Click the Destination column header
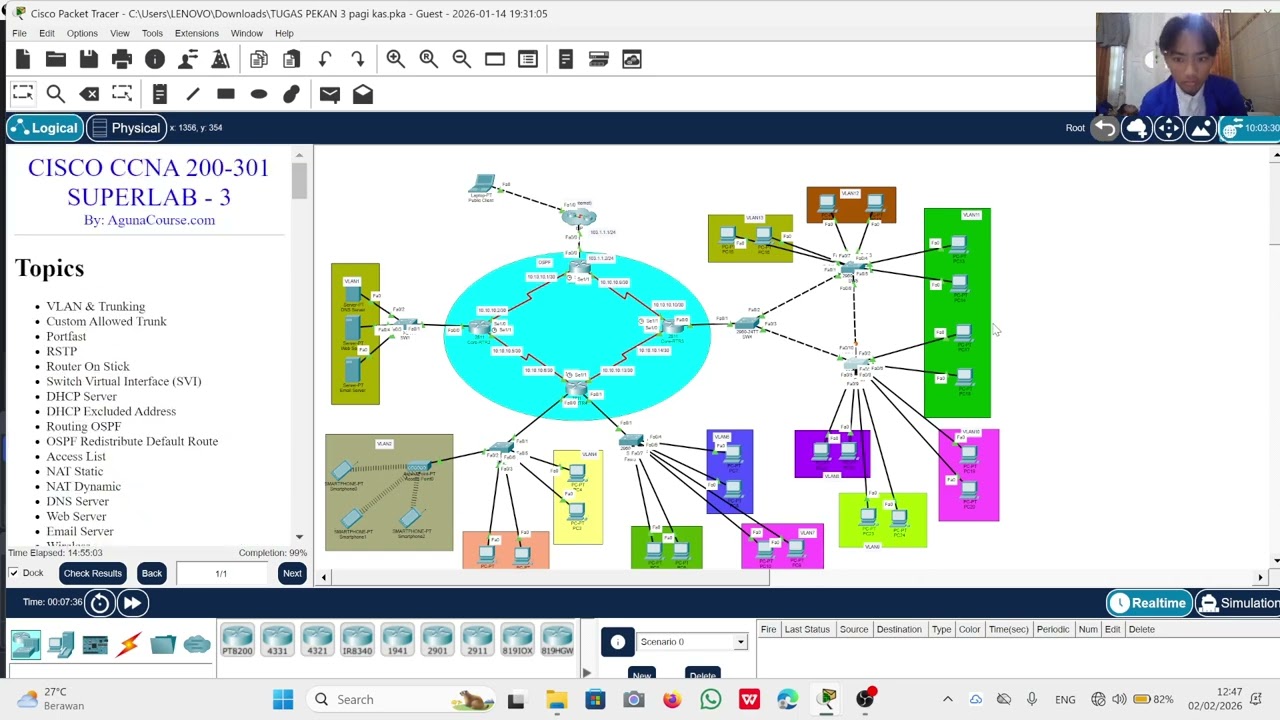The image size is (1280, 720). (899, 629)
